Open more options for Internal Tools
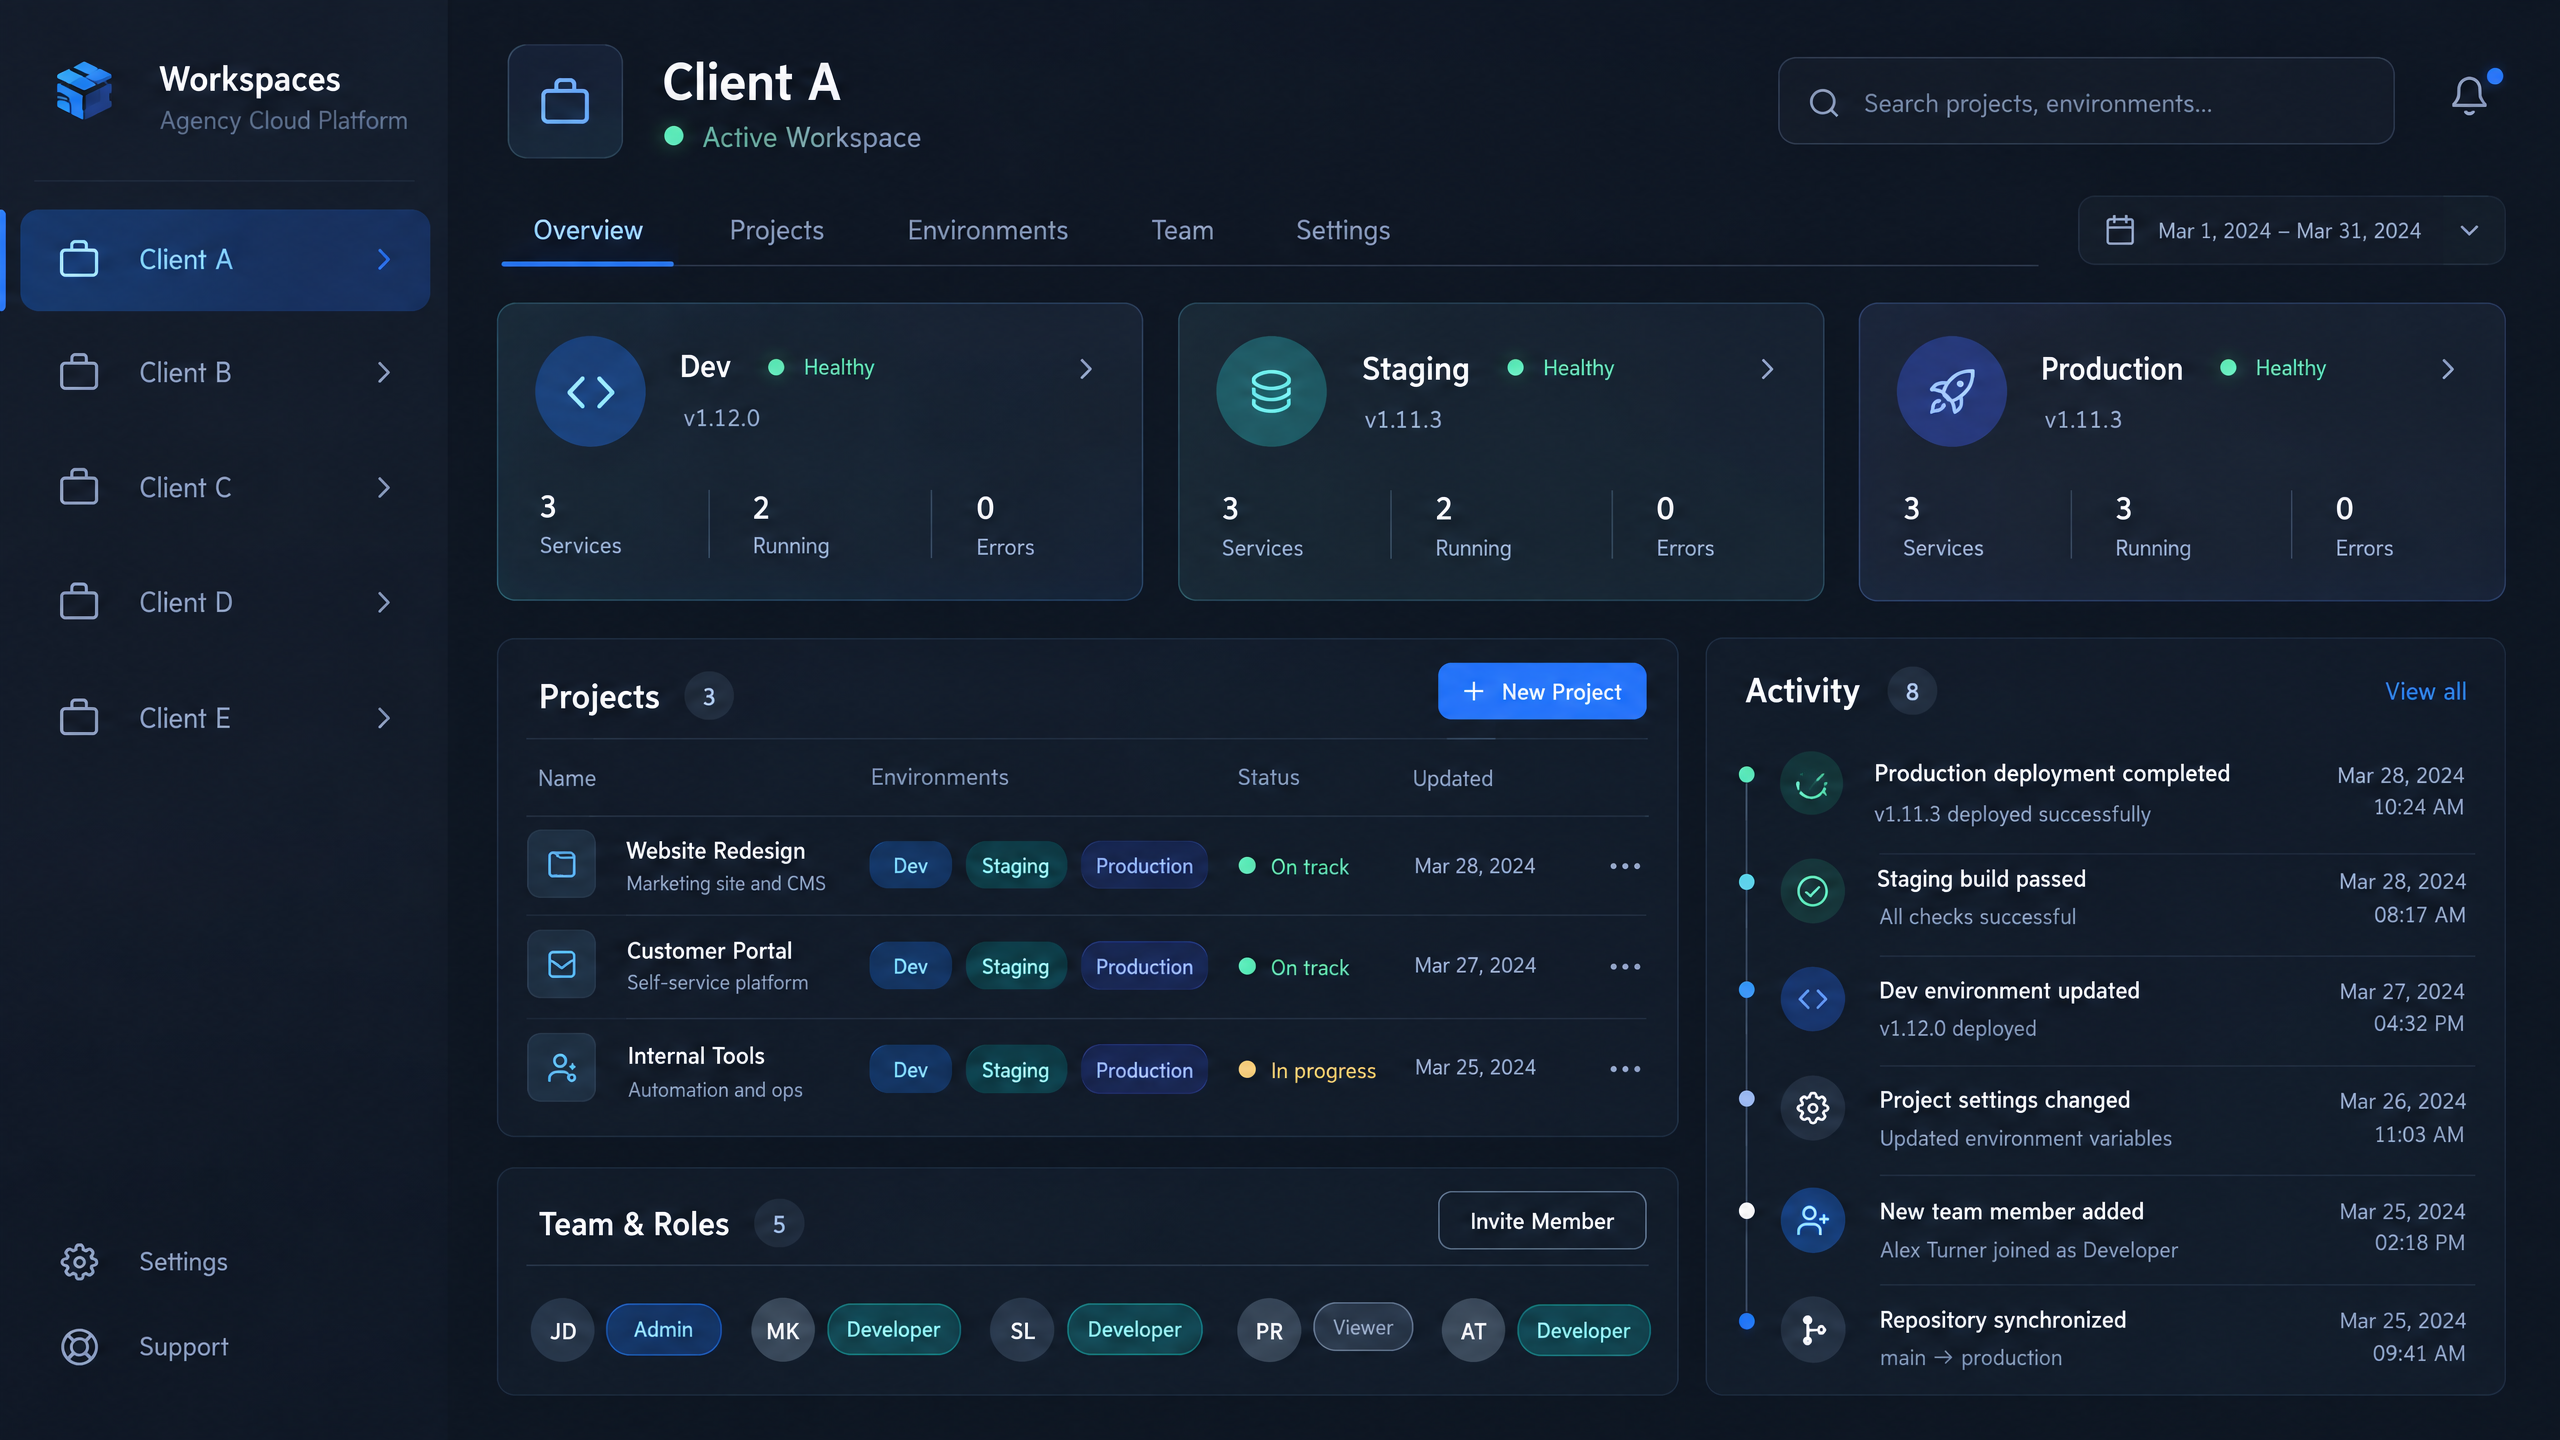 1625,1069
